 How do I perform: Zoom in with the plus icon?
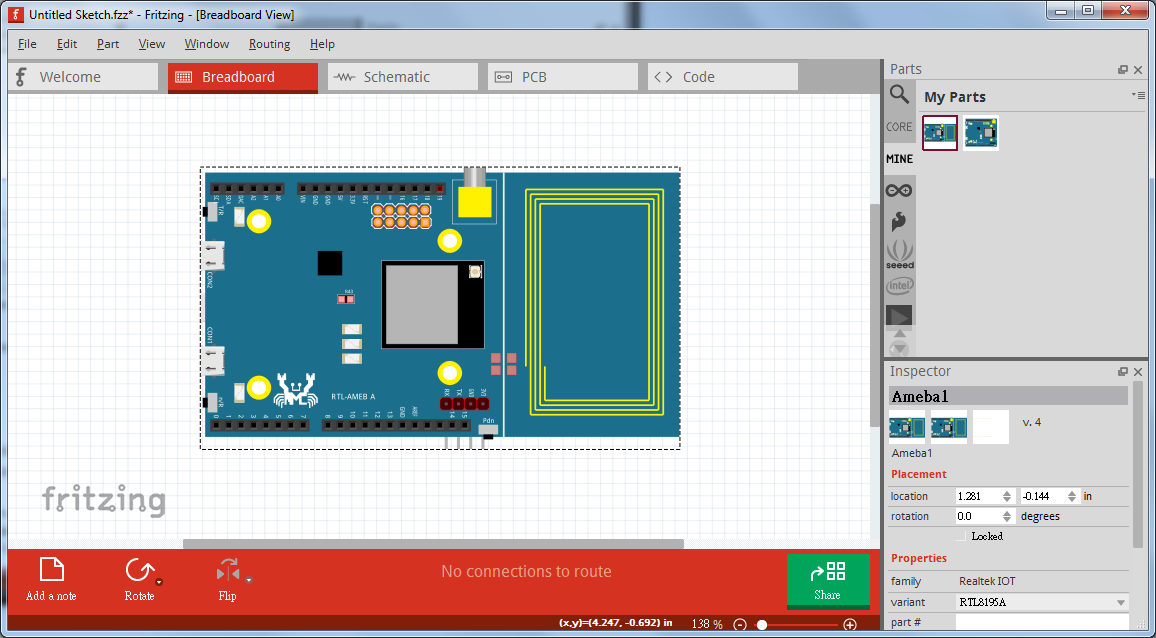(x=850, y=625)
